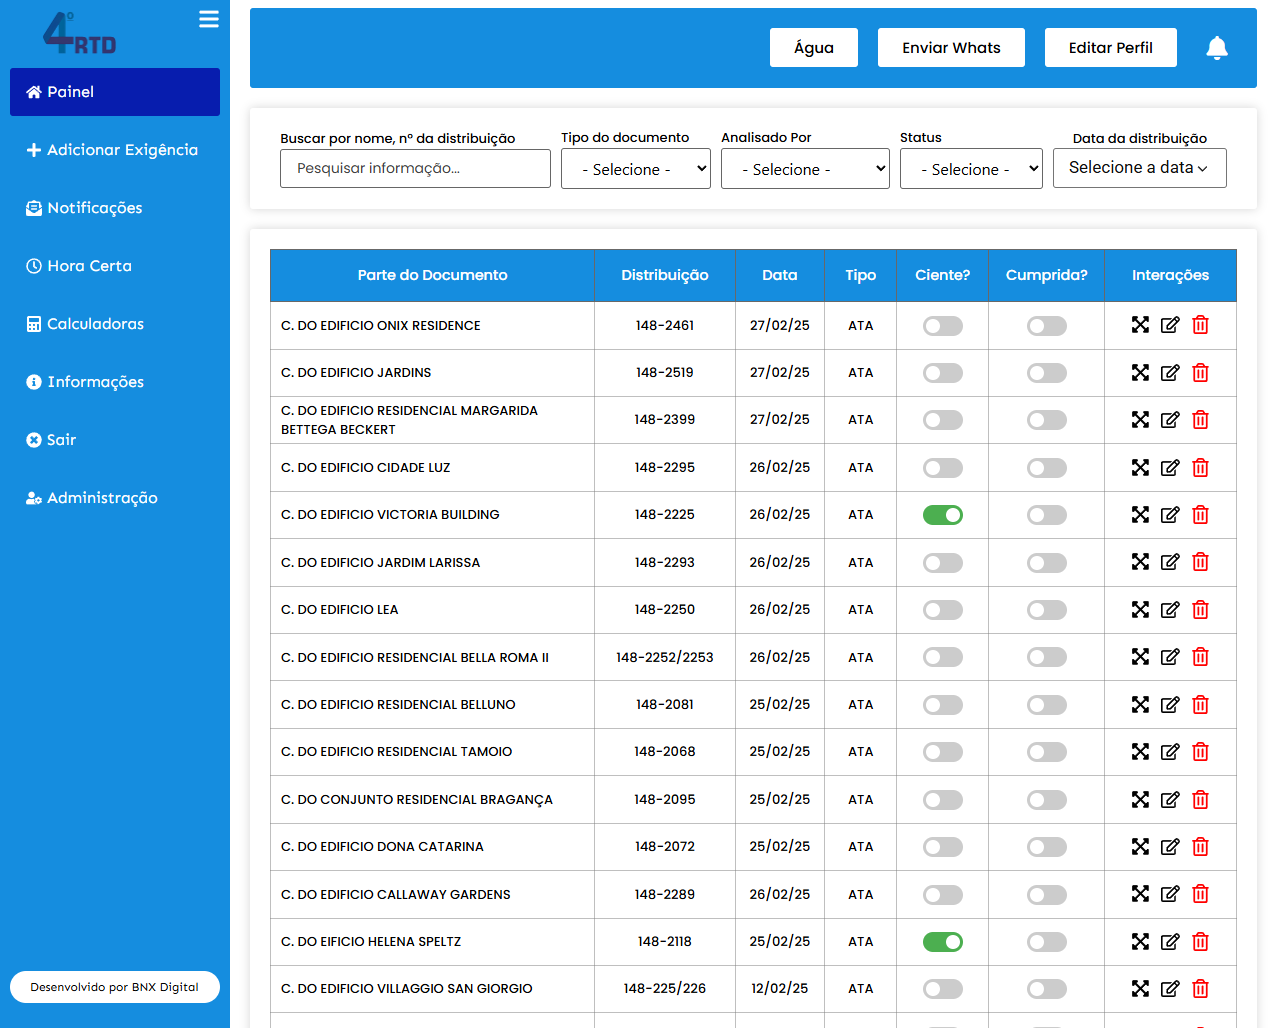Open edit icon for EDIFICIO DONA CATARINA

(x=1169, y=847)
